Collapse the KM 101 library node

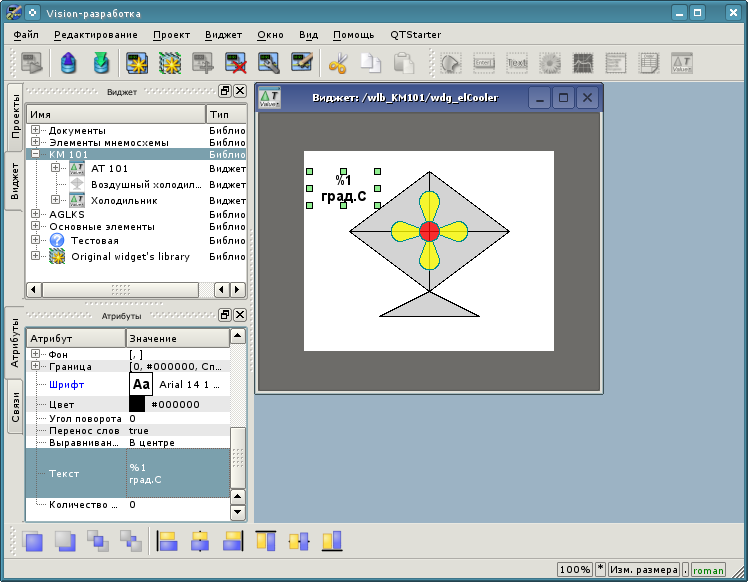tap(36, 155)
